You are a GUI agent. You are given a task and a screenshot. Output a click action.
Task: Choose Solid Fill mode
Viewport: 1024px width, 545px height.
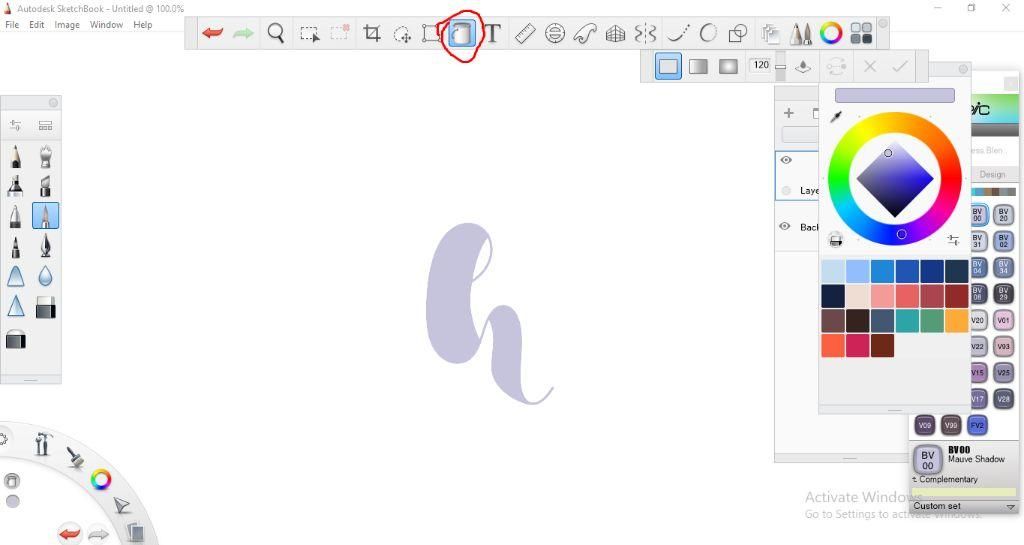pos(668,67)
